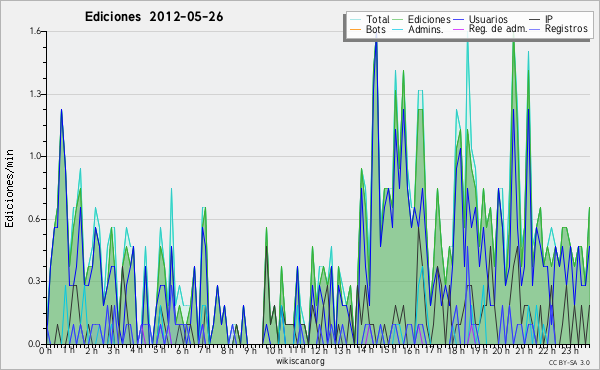The height and width of the screenshot is (370, 600).
Task: Click the '7 h' hour label
Action: click(204, 350)
